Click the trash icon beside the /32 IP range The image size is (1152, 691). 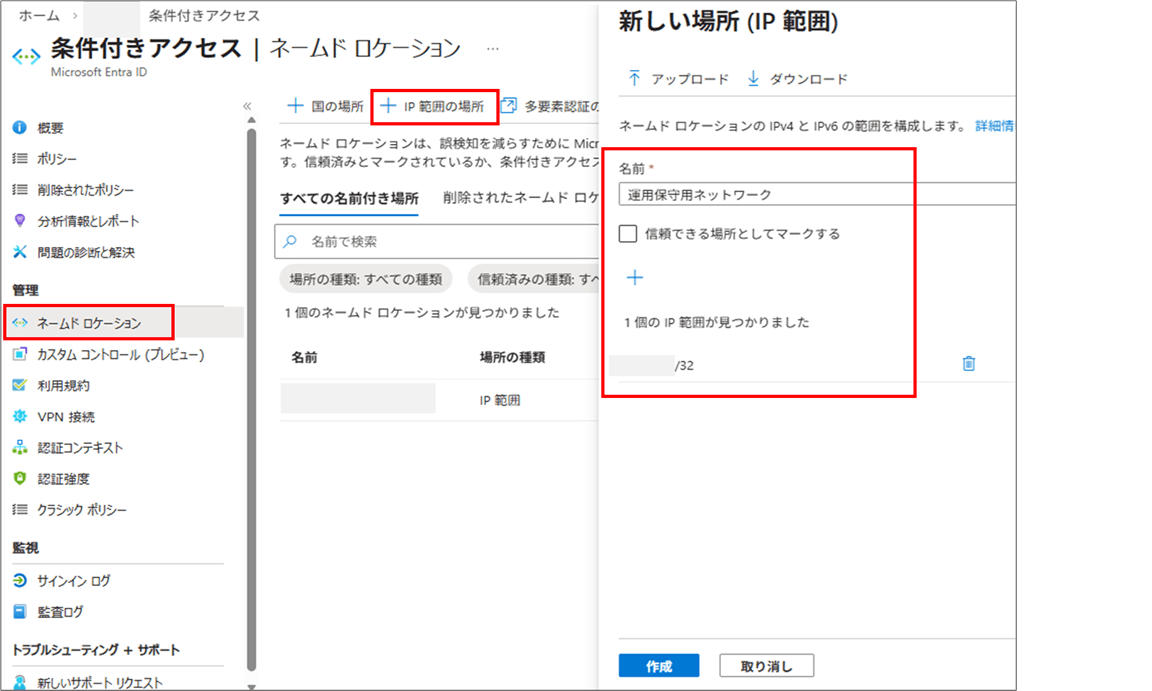coord(968,364)
